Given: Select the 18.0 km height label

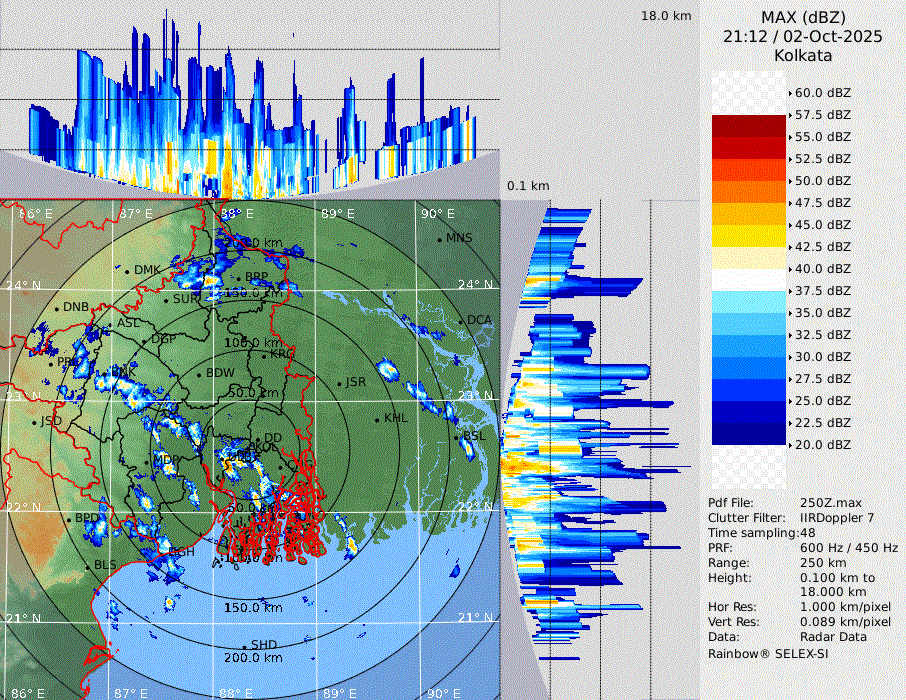Looking at the screenshot, I should [x=666, y=16].
